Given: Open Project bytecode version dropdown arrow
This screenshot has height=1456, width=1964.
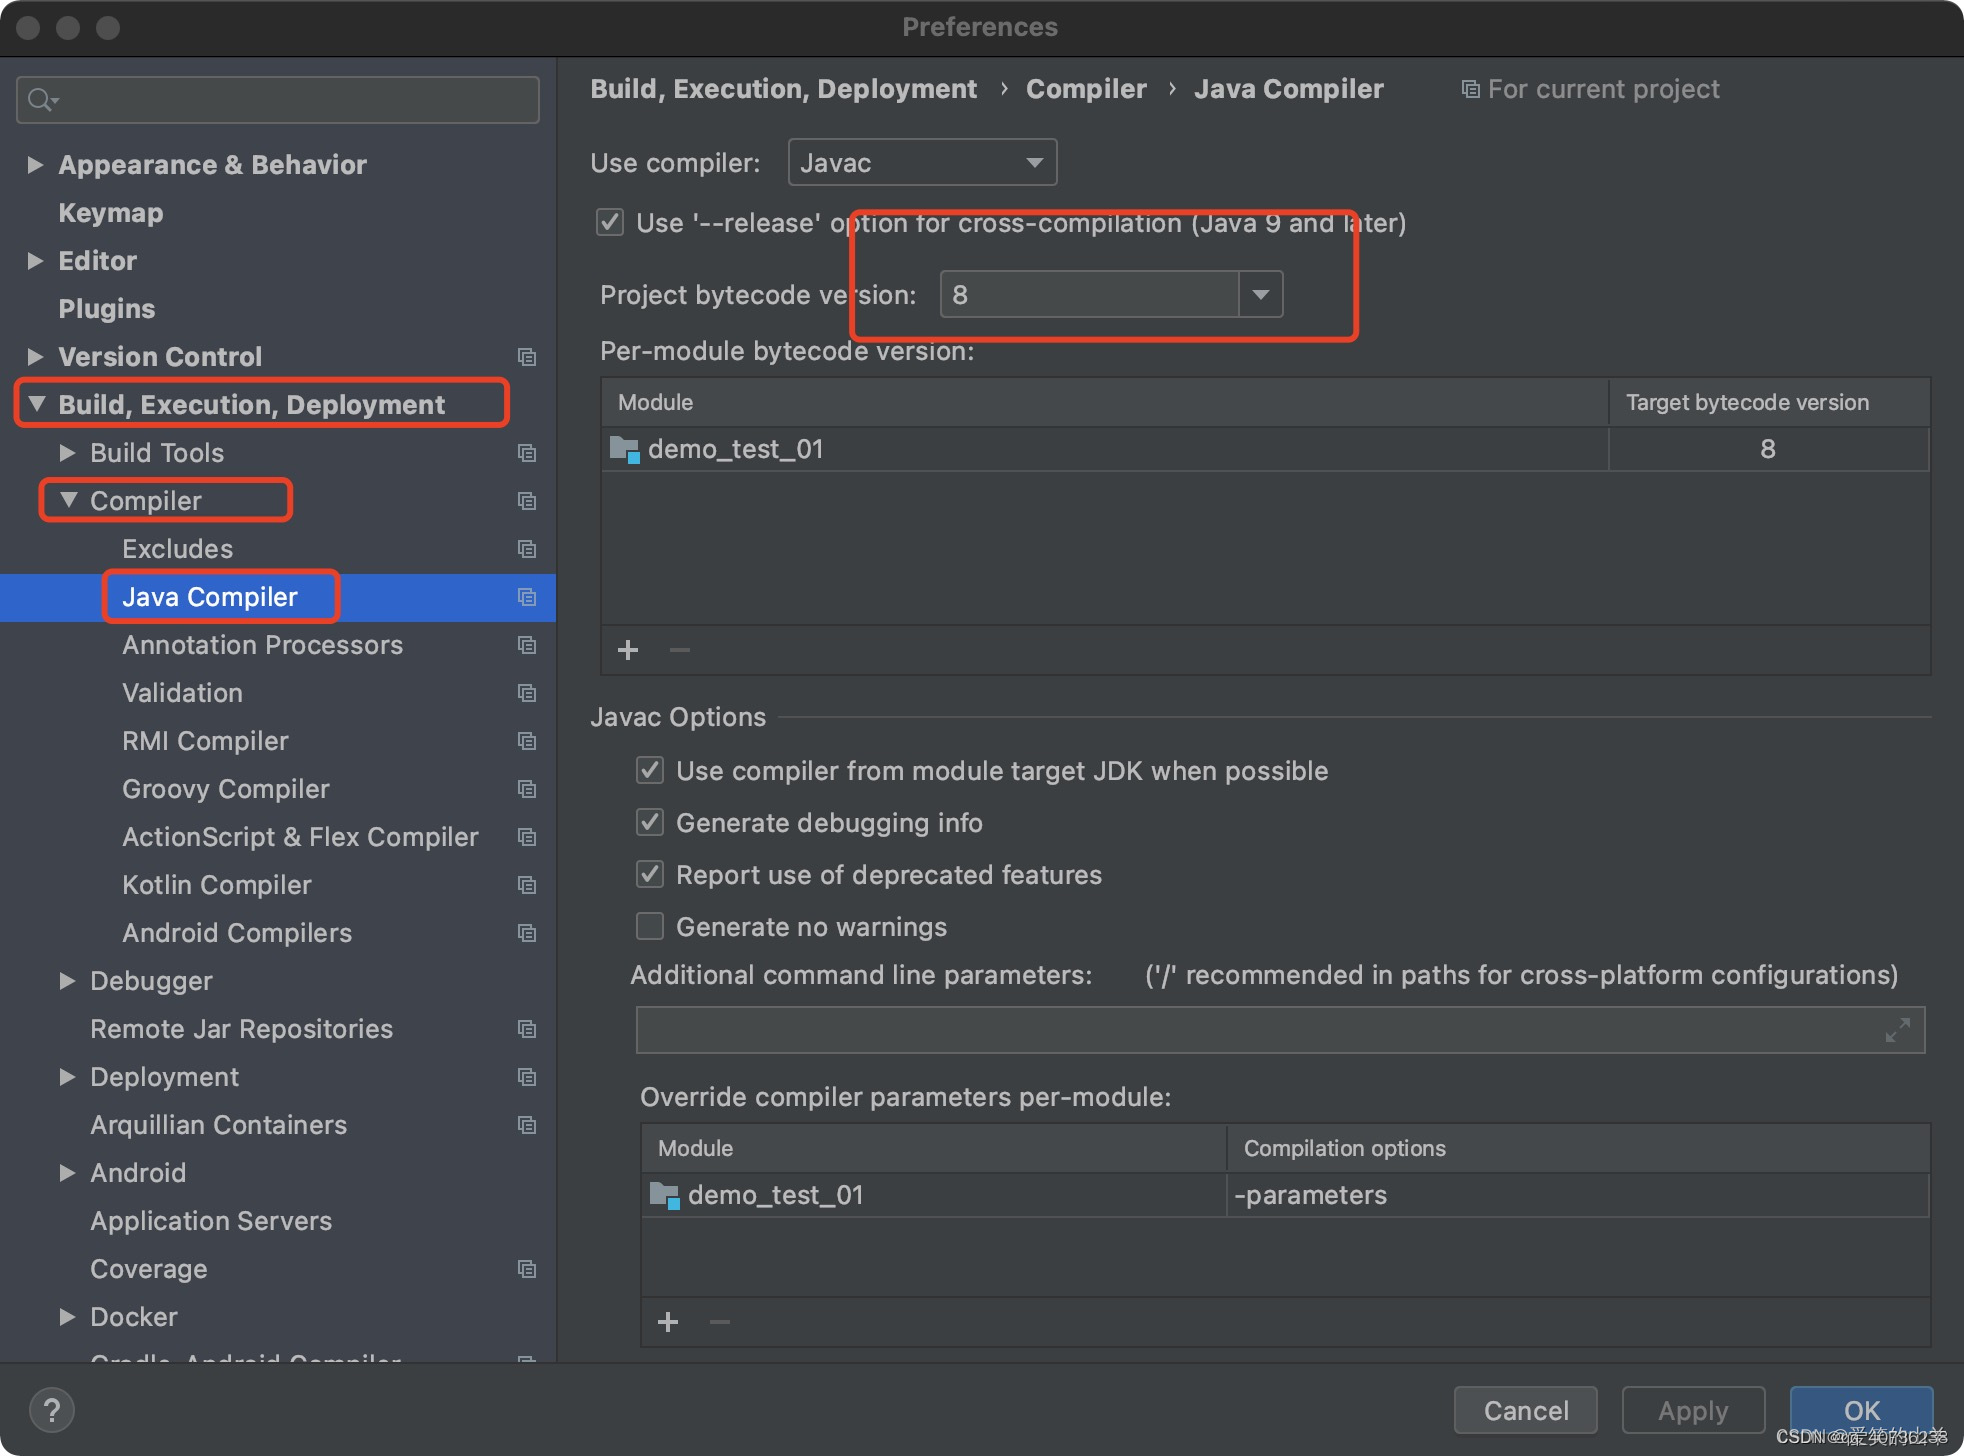Looking at the screenshot, I should 1261,295.
